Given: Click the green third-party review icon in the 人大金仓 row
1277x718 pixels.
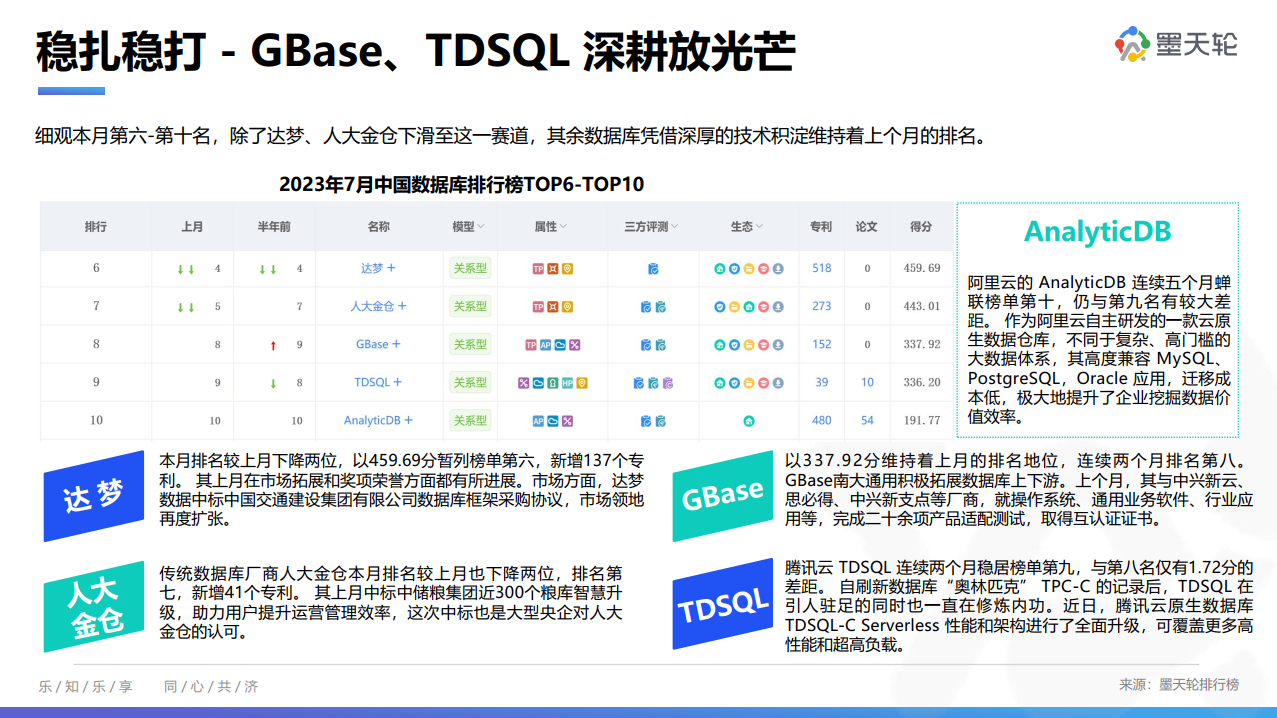Looking at the screenshot, I should (x=660, y=307).
